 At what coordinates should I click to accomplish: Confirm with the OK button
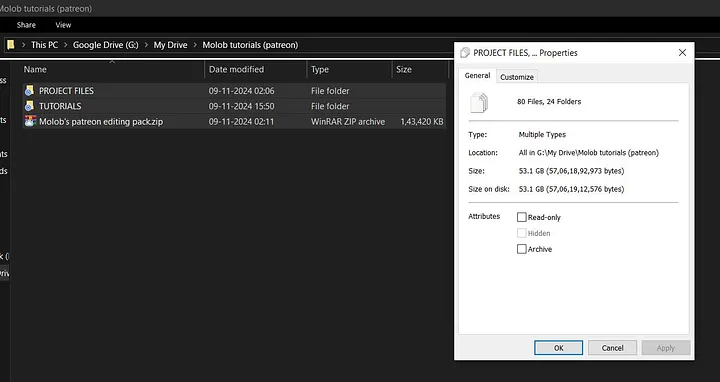coord(558,348)
